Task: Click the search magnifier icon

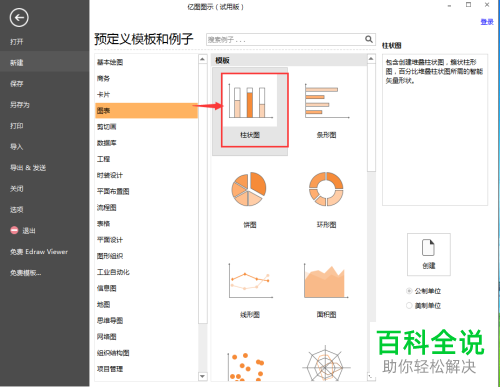Action: coord(369,39)
